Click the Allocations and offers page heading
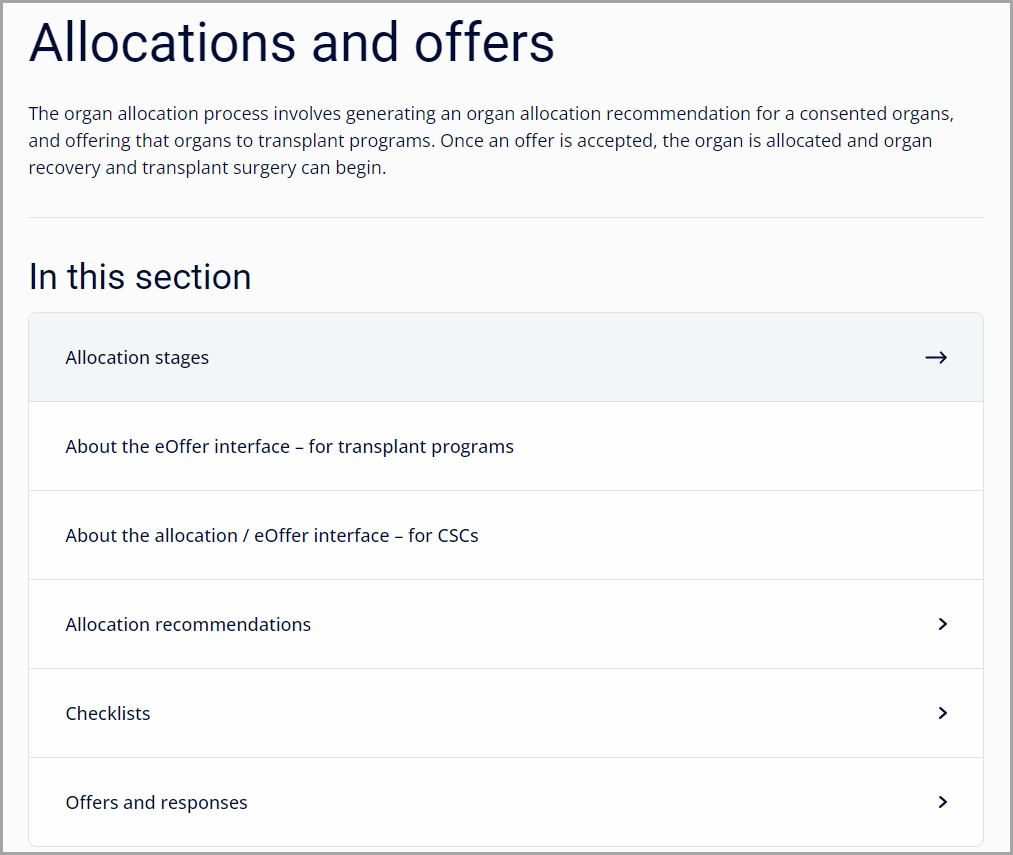The height and width of the screenshot is (855, 1013). (291, 43)
